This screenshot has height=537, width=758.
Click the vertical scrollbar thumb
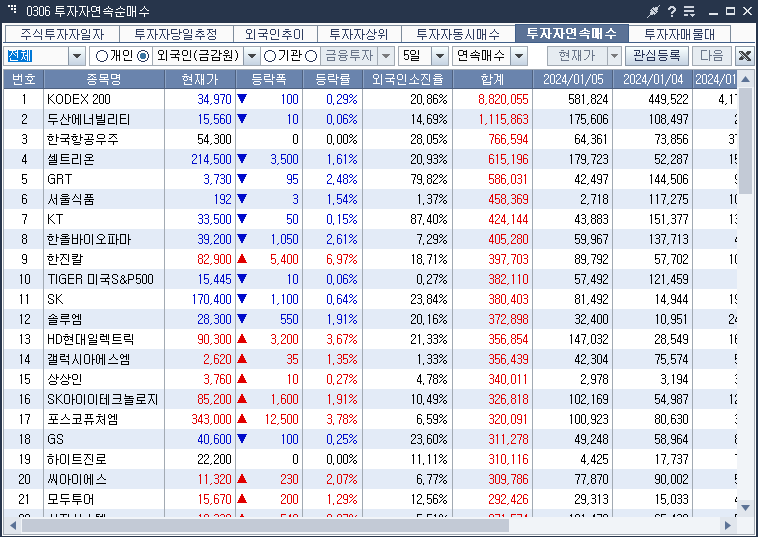click(745, 141)
